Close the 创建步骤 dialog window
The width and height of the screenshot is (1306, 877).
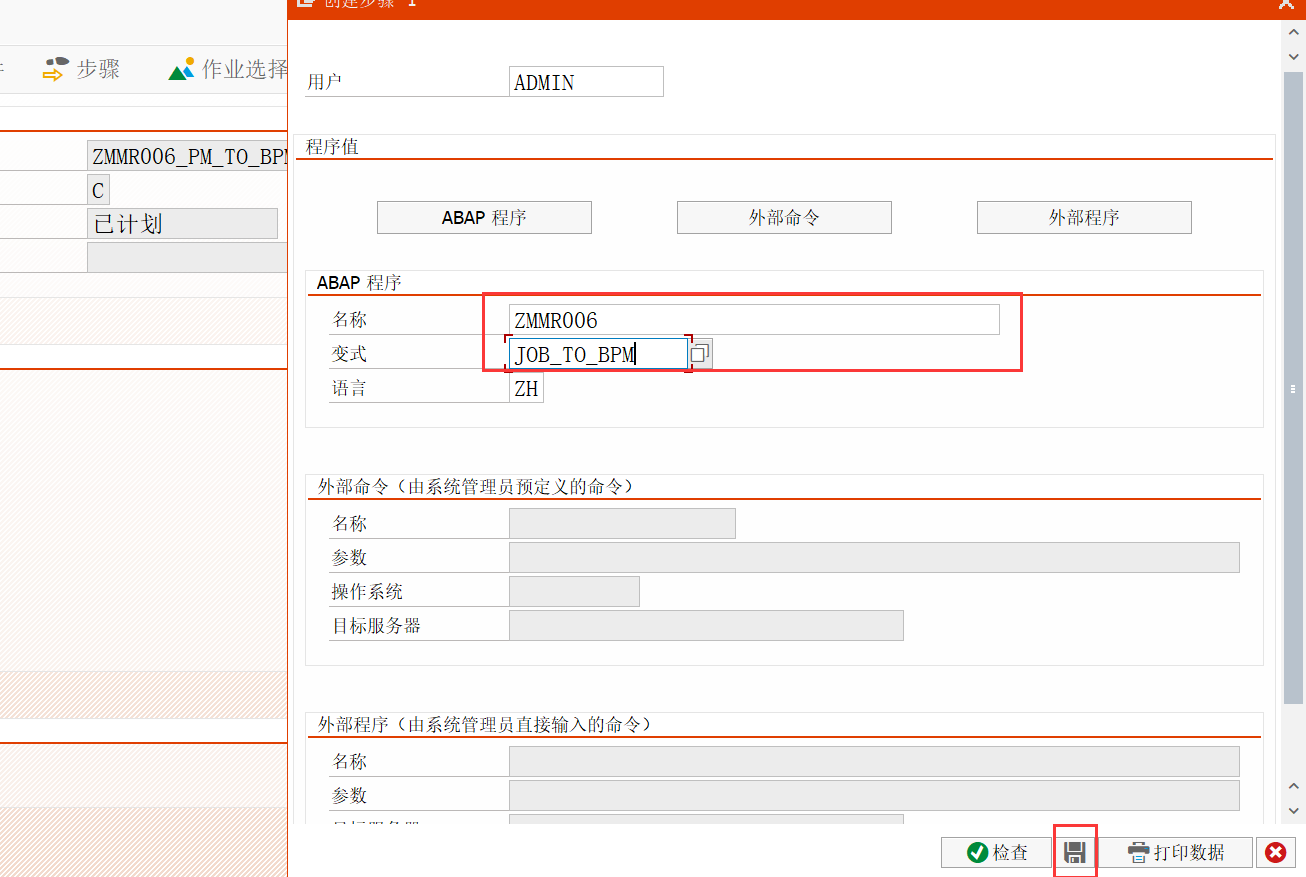1286,5
